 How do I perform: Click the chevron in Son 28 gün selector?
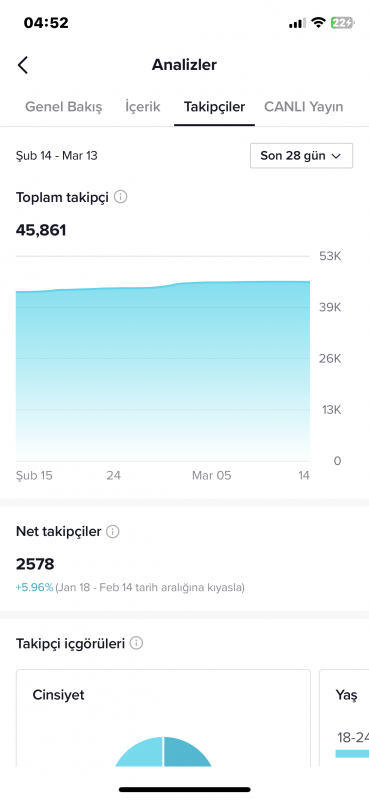[336, 156]
